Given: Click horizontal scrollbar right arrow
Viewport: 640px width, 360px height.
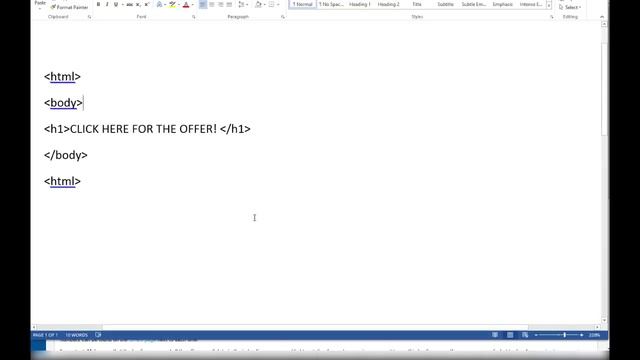Looking at the screenshot, I should click(x=598, y=327).
